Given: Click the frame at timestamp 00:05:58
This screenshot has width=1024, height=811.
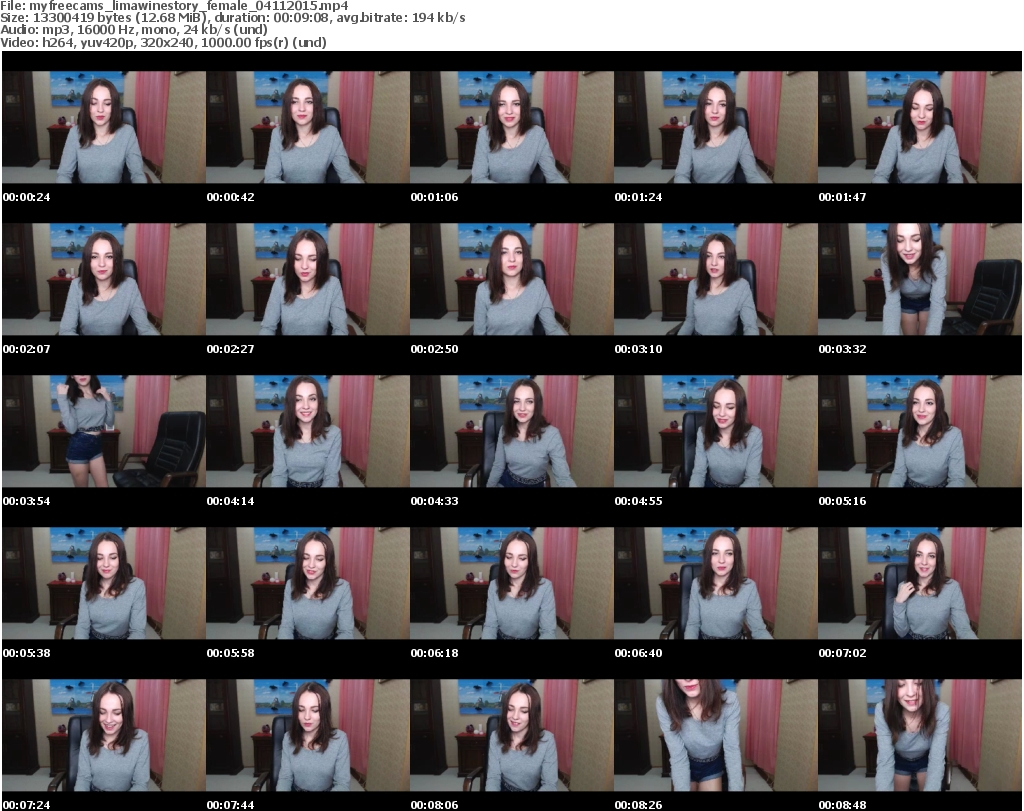Looking at the screenshot, I should (x=307, y=583).
